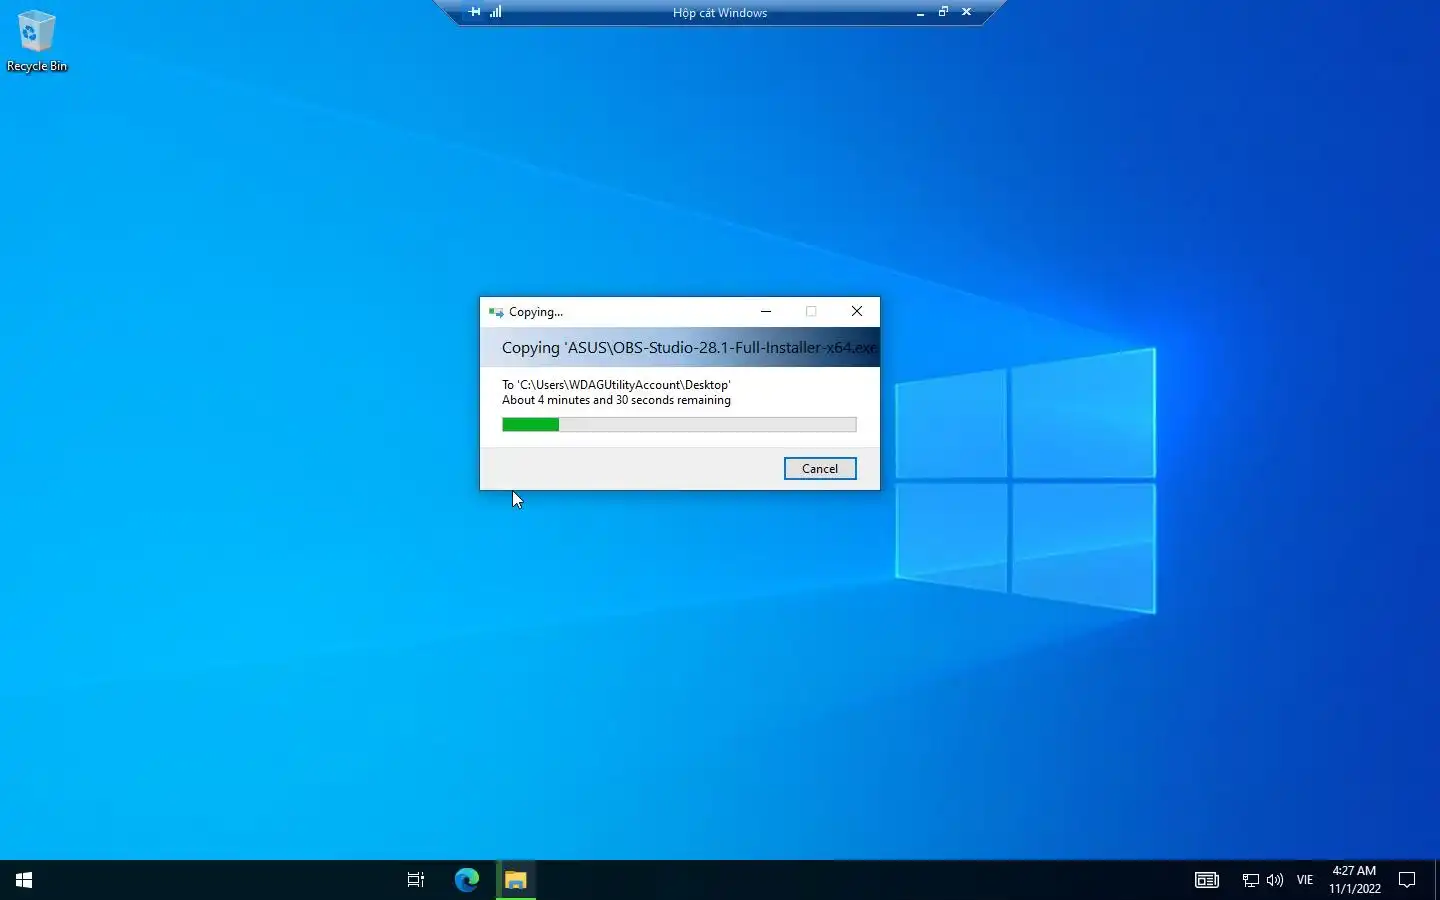Screen dimensions: 1440x900
Task: Restore down the Hộp cát Windows window
Action: pos(943,12)
